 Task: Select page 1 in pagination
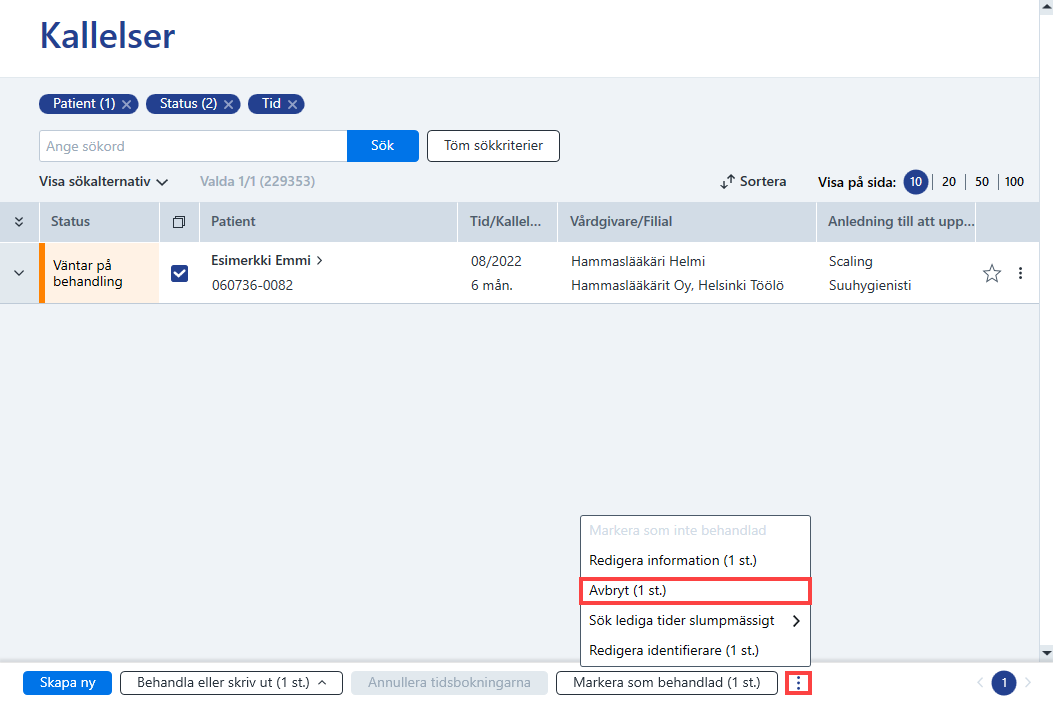tap(1004, 683)
